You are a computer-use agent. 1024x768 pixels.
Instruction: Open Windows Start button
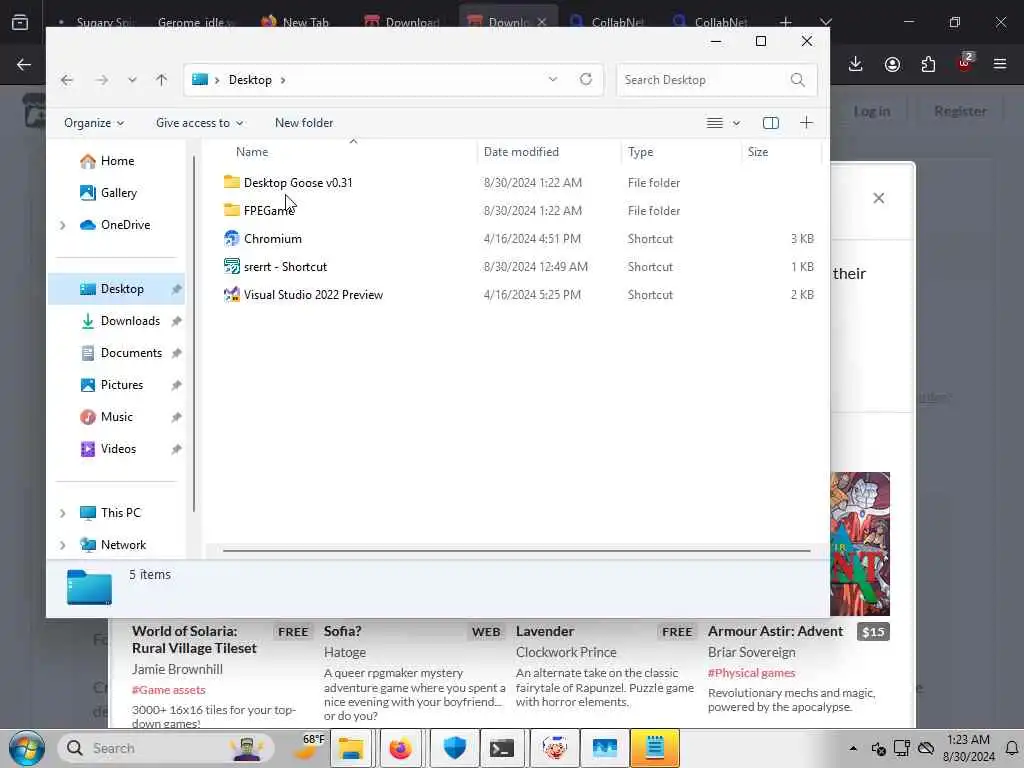(x=27, y=748)
